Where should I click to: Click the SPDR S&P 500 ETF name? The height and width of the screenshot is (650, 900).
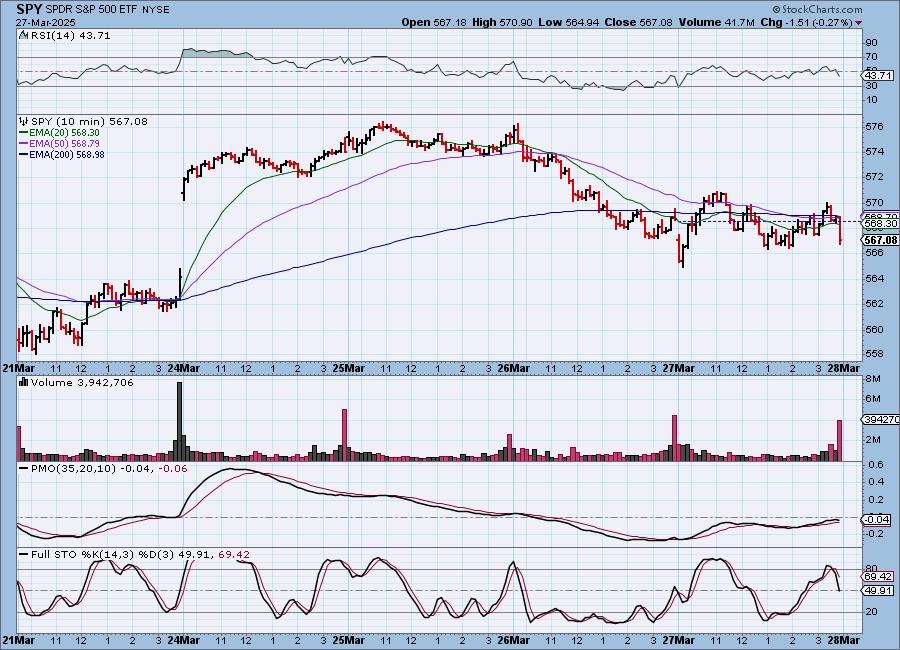[x=89, y=10]
